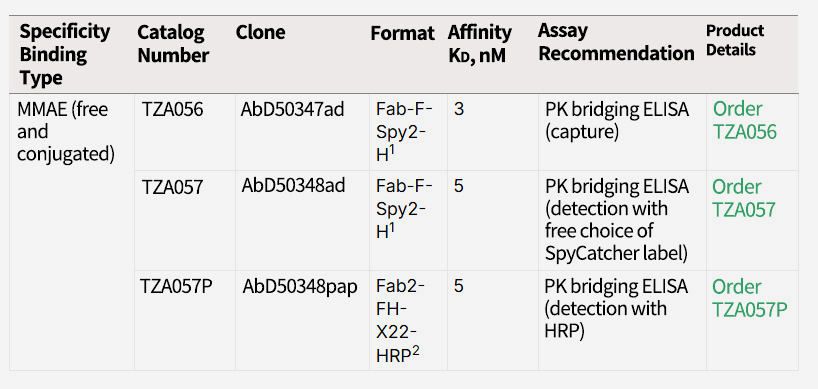The height and width of the screenshot is (389, 818).
Task: Select the affinity value 3 cell
Action: [x=459, y=110]
